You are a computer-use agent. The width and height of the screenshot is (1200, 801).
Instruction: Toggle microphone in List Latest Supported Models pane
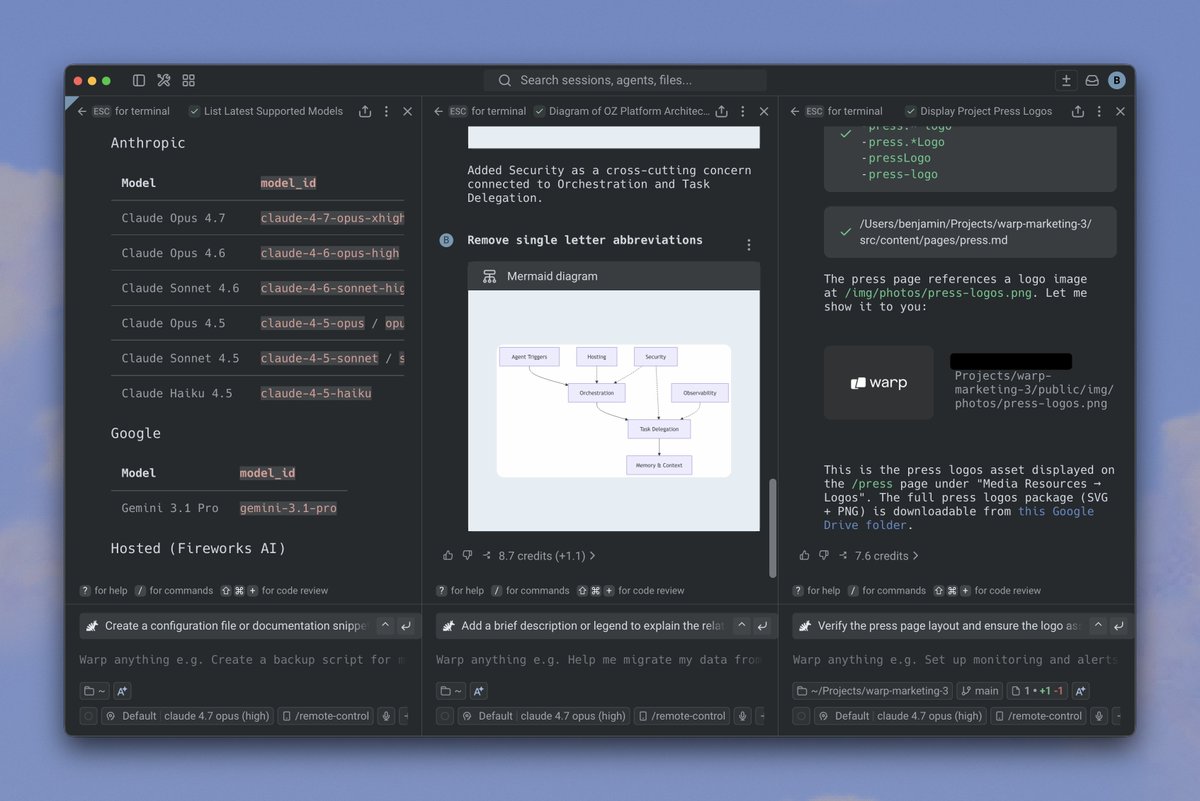(x=387, y=716)
